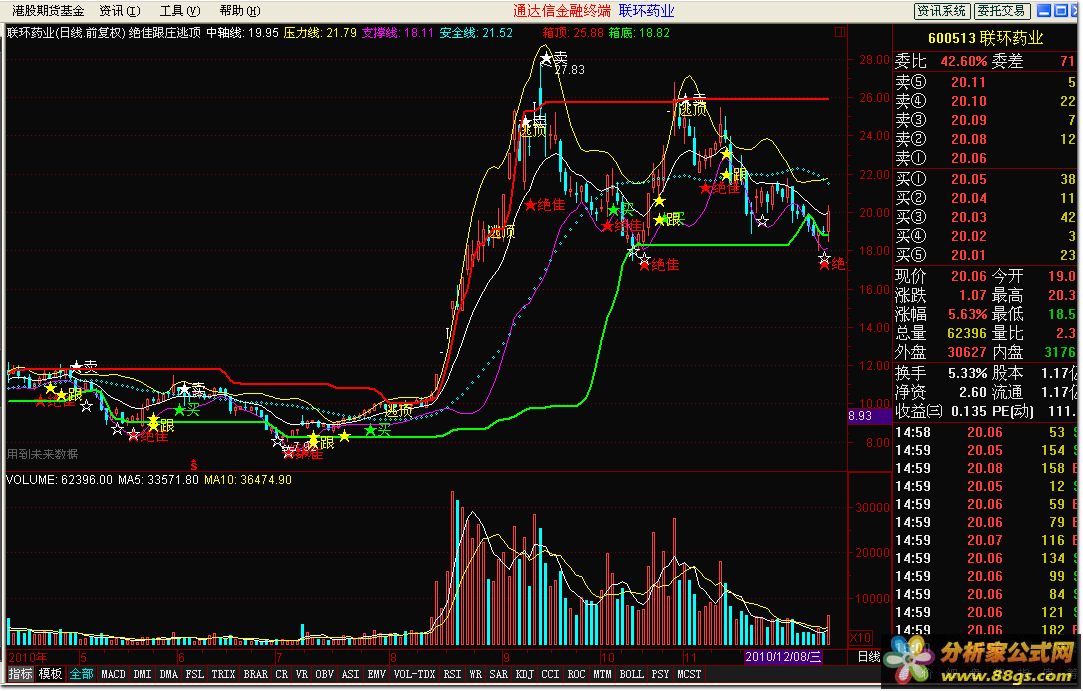Open the 资讯(I) menu
The width and height of the screenshot is (1083, 691).
[119, 10]
